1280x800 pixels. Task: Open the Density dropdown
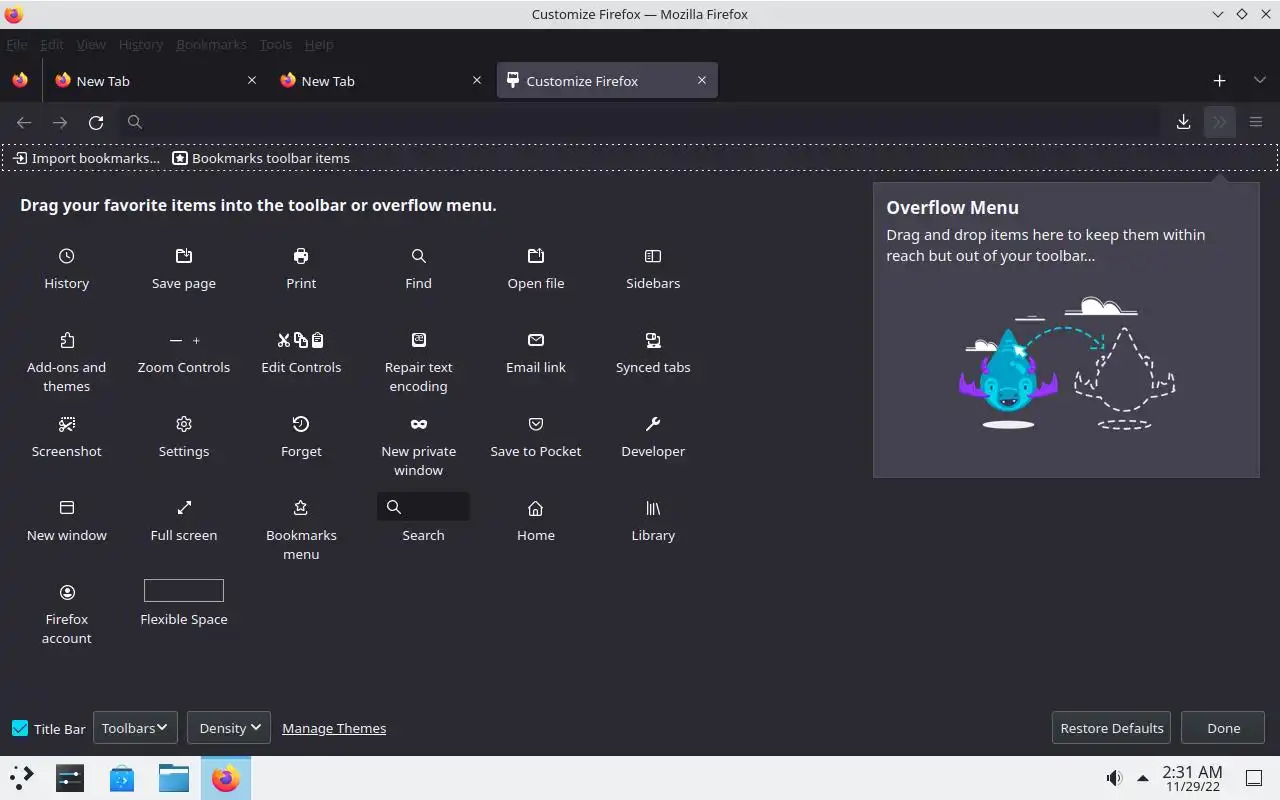(x=229, y=728)
